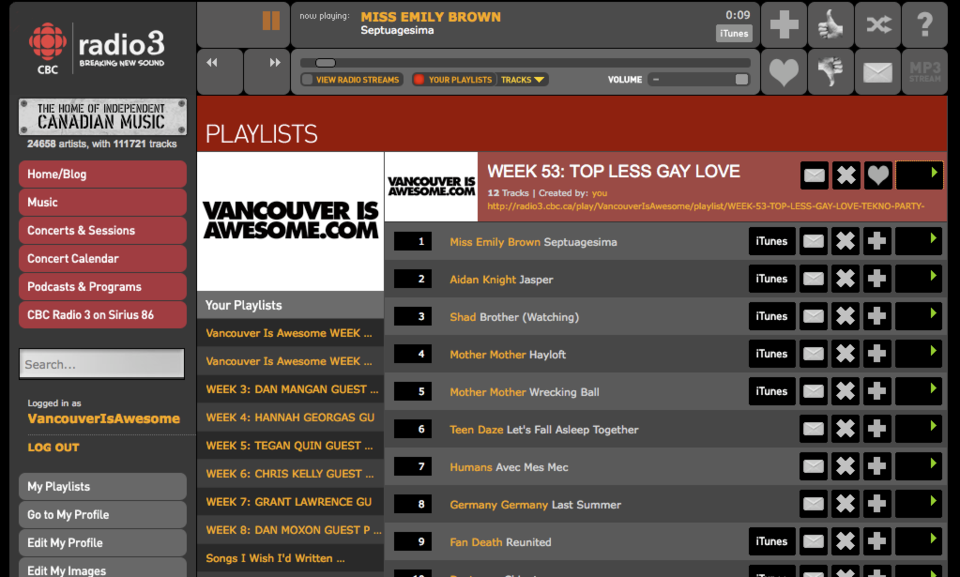The height and width of the screenshot is (577, 960).
Task: Shuffle the playback order
Action: (x=878, y=25)
